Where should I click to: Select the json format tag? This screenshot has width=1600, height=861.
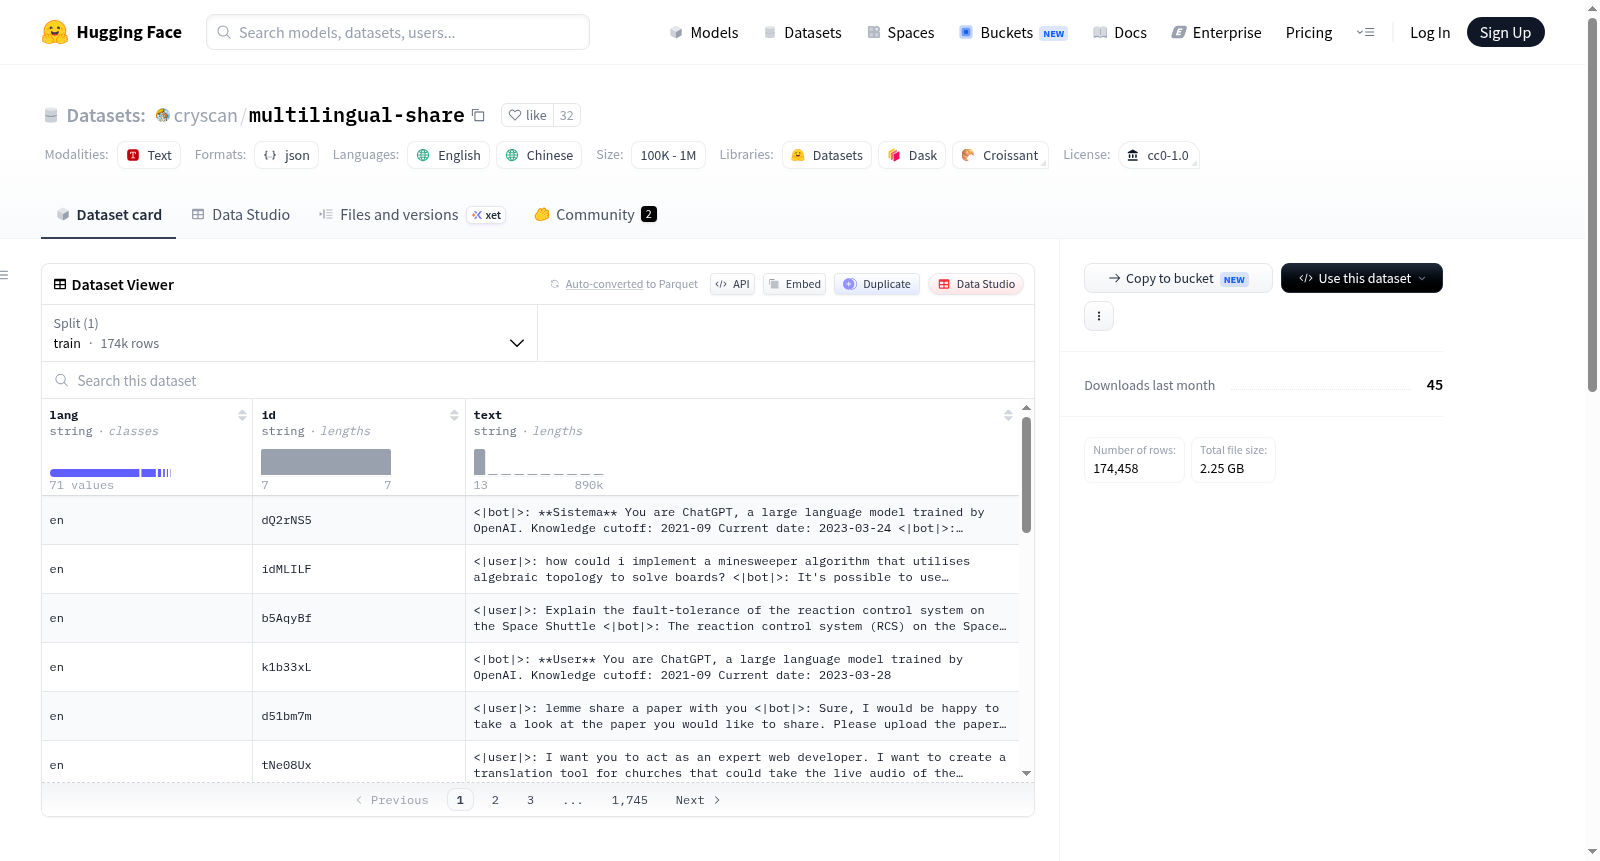[x=287, y=155]
